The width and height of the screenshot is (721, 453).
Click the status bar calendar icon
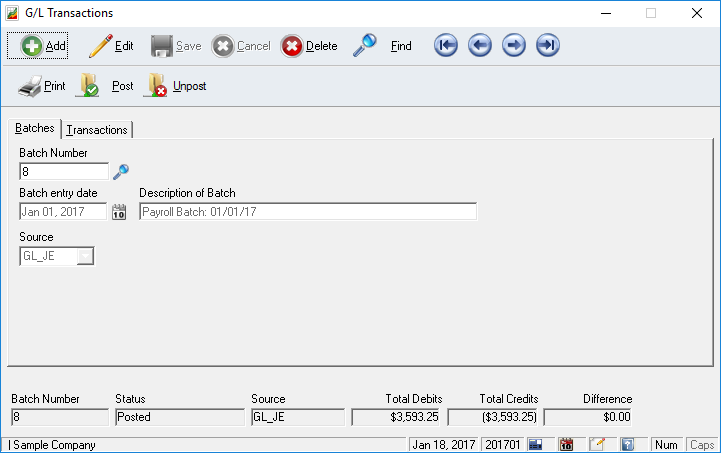pyautogui.click(x=566, y=444)
